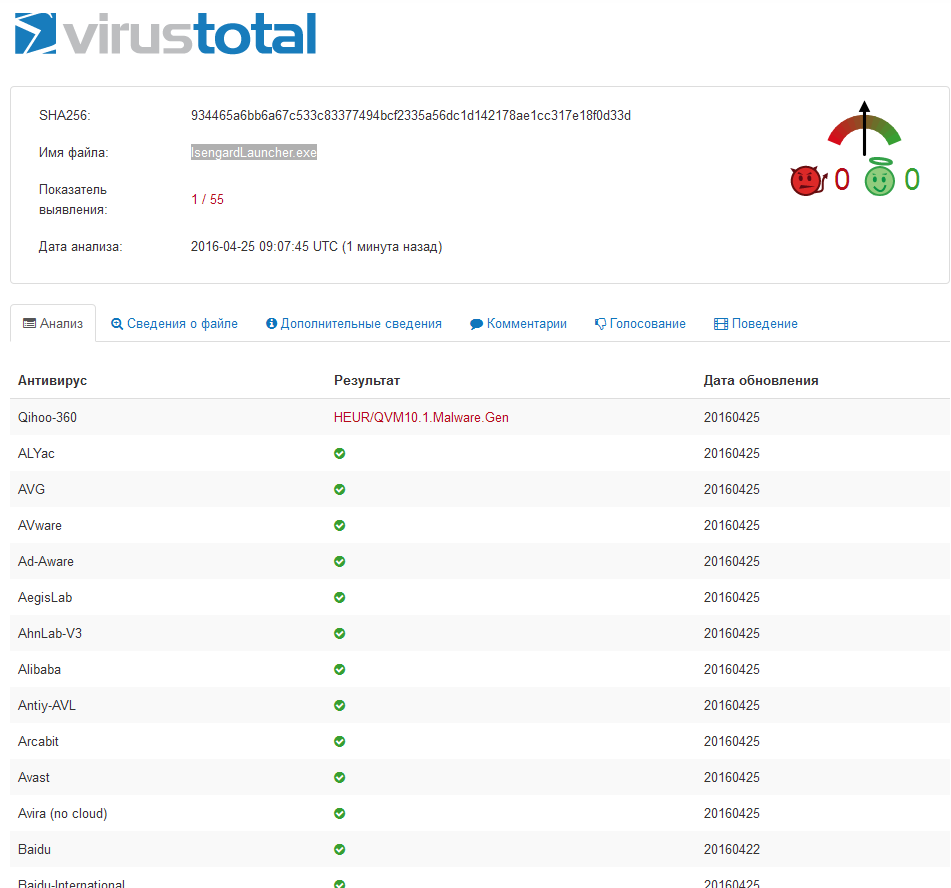Click the Qihoo-360 antivirus name
951x888 pixels.
[x=47, y=417]
